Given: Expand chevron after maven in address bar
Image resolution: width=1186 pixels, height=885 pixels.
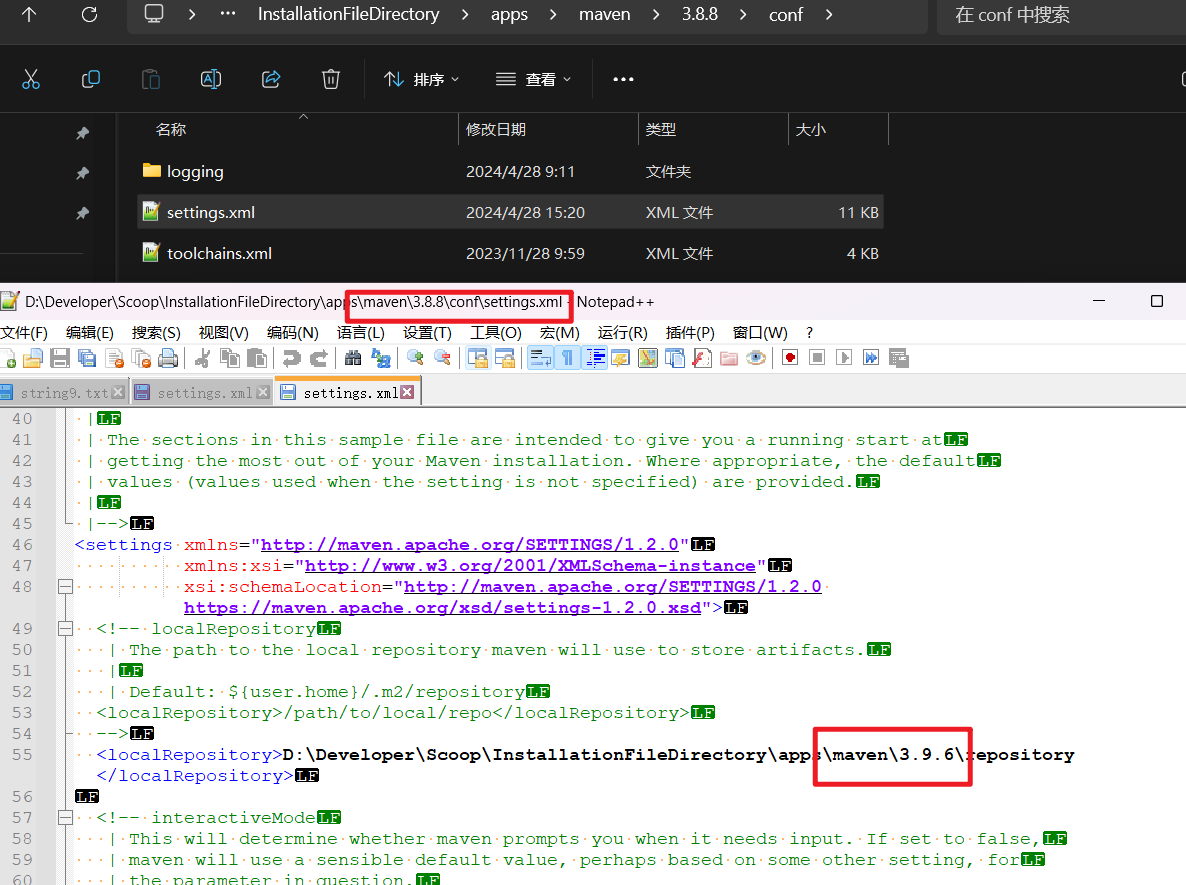Looking at the screenshot, I should [656, 14].
